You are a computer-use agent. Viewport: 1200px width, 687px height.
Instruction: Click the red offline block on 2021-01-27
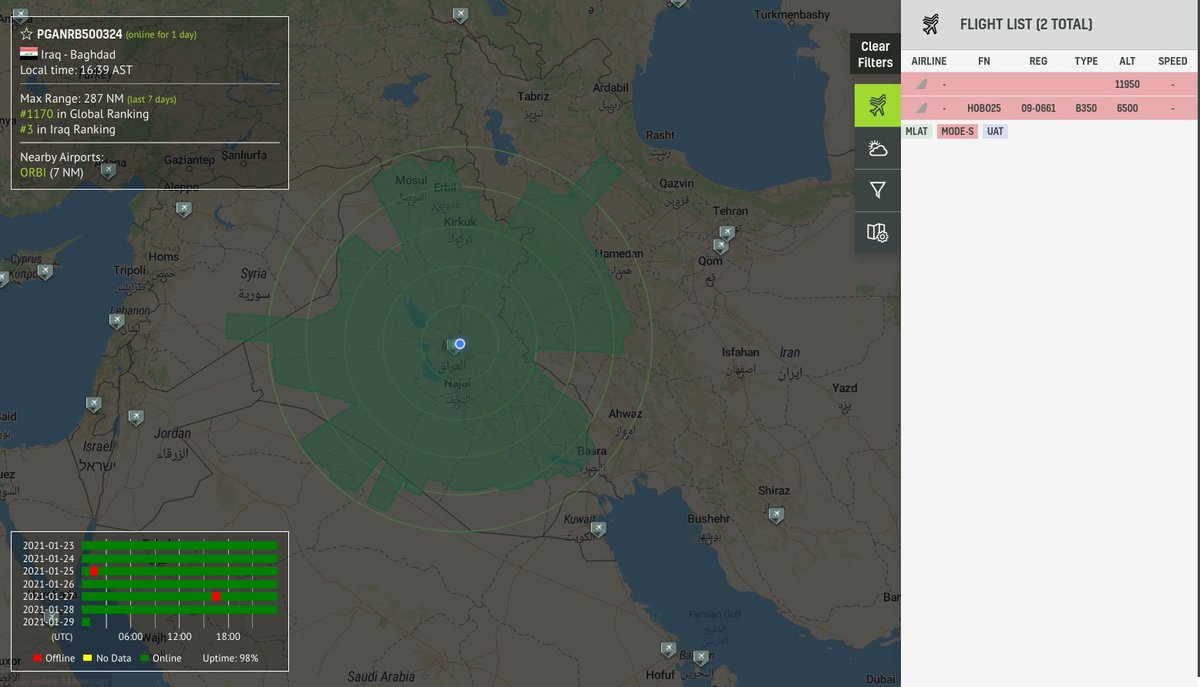tap(216, 596)
